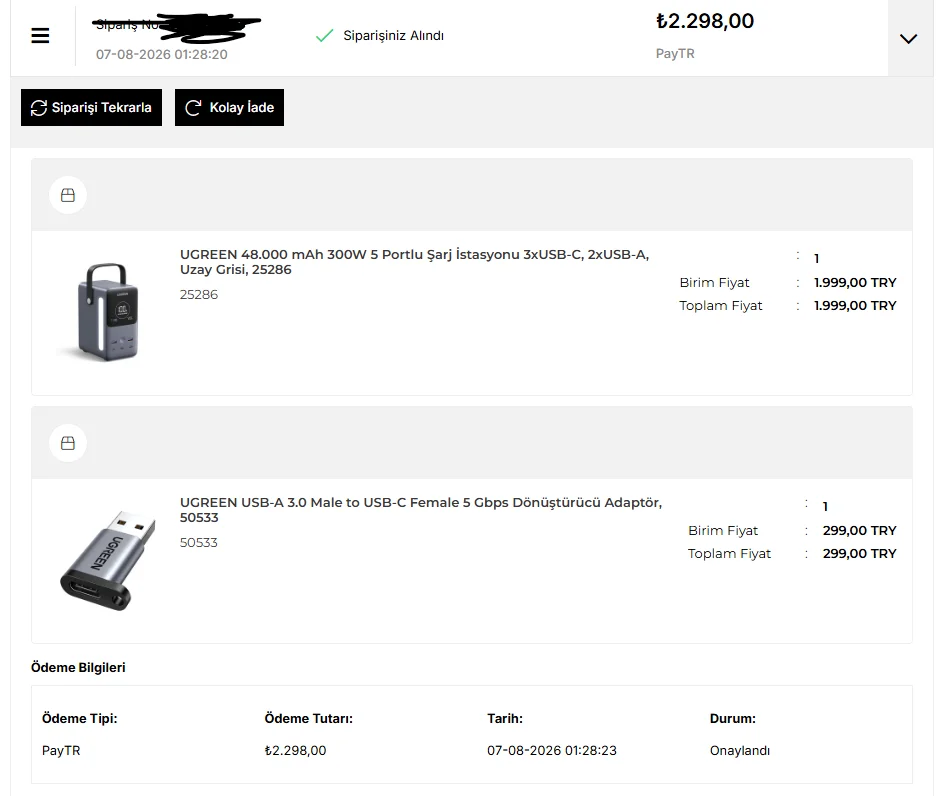Click the Kolay İade button
Screen dimensions: 952x796
pos(230,107)
